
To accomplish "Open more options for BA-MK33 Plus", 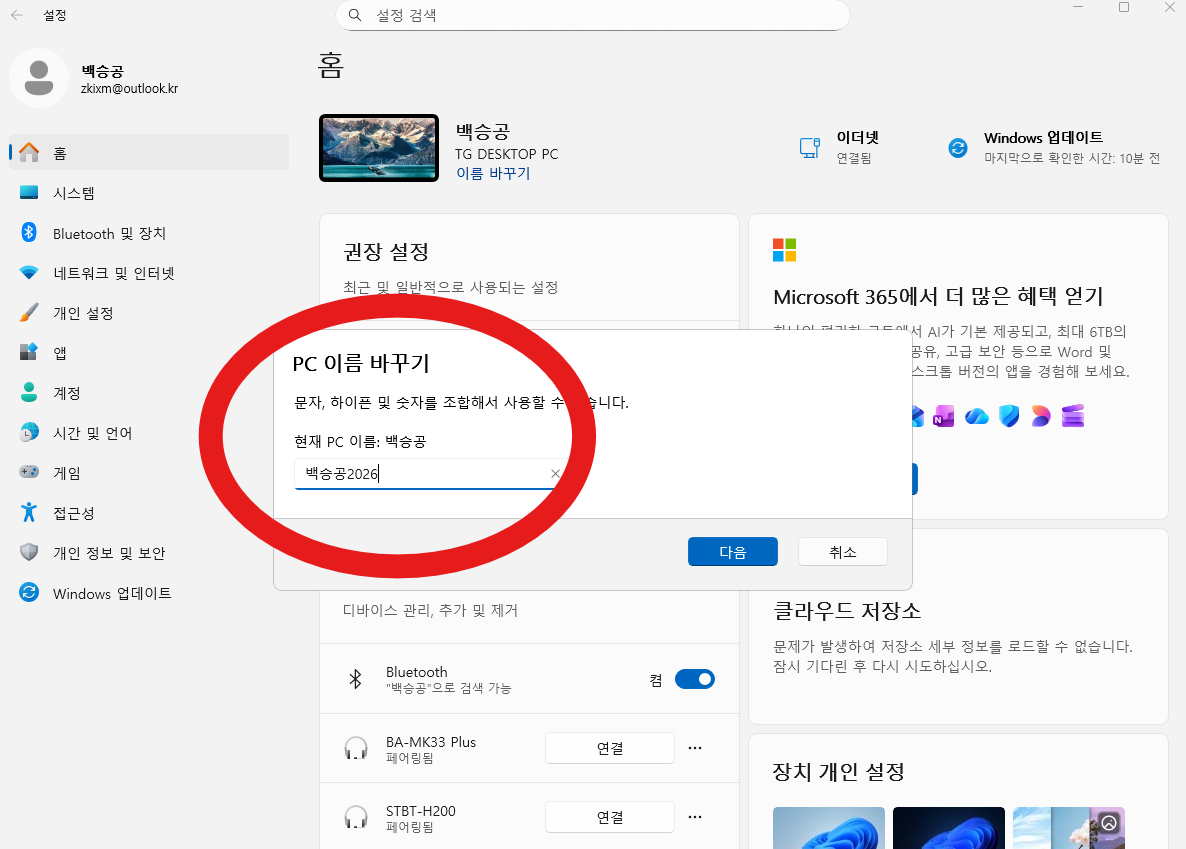I will 695,748.
